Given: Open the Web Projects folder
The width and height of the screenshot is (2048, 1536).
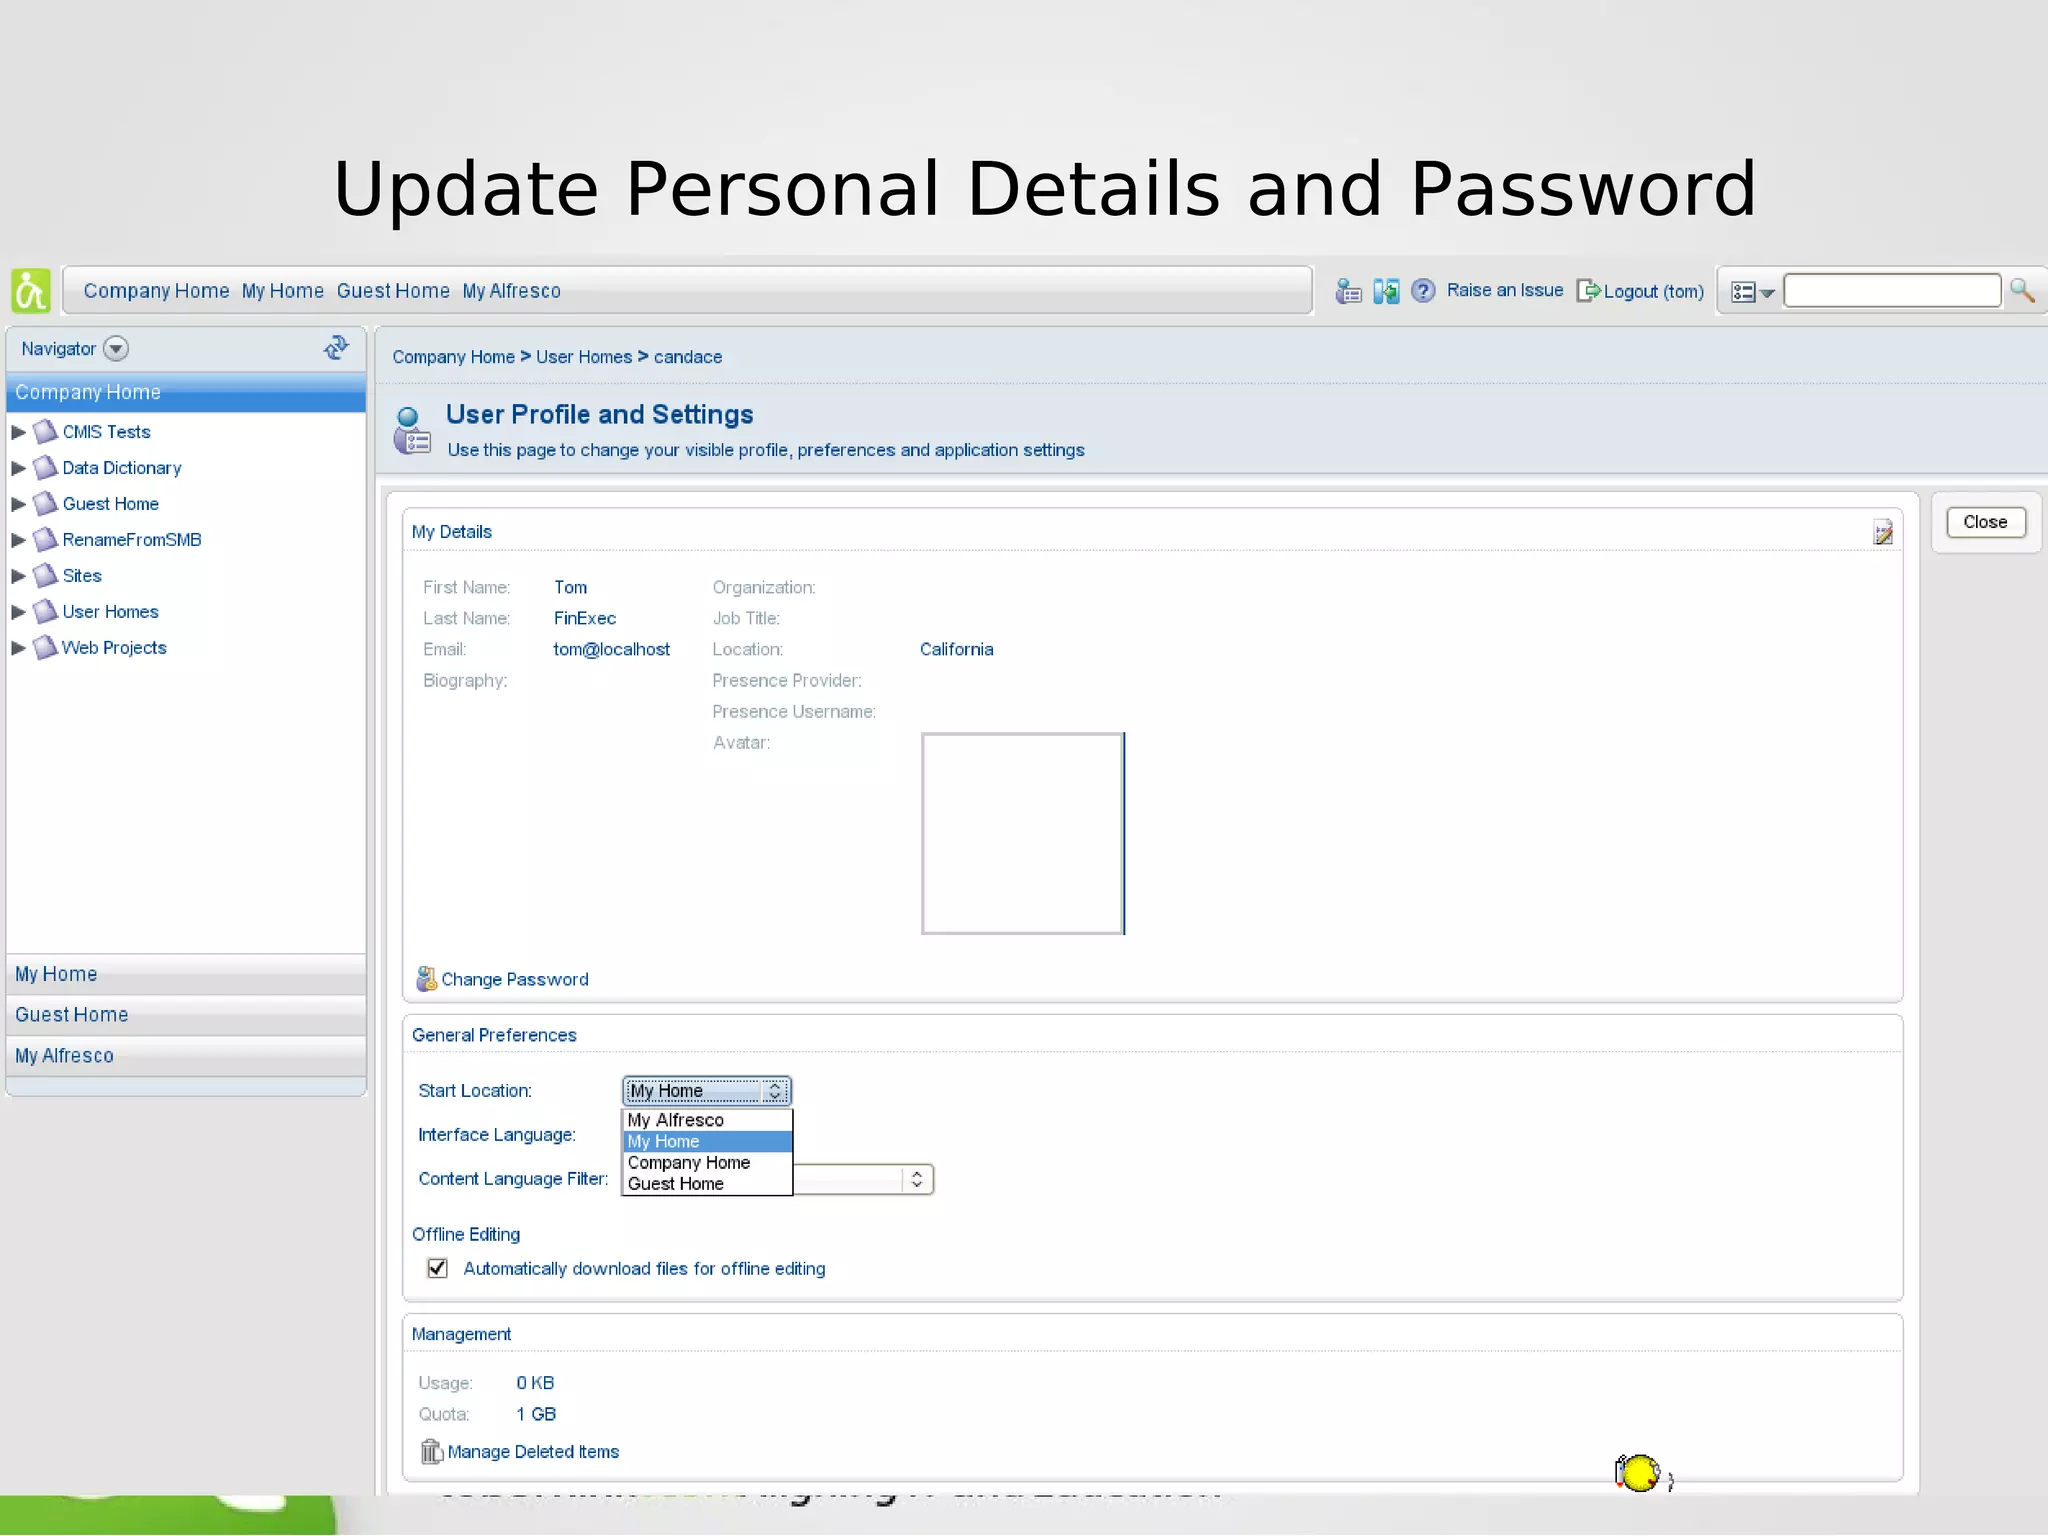Looking at the screenshot, I should (114, 648).
